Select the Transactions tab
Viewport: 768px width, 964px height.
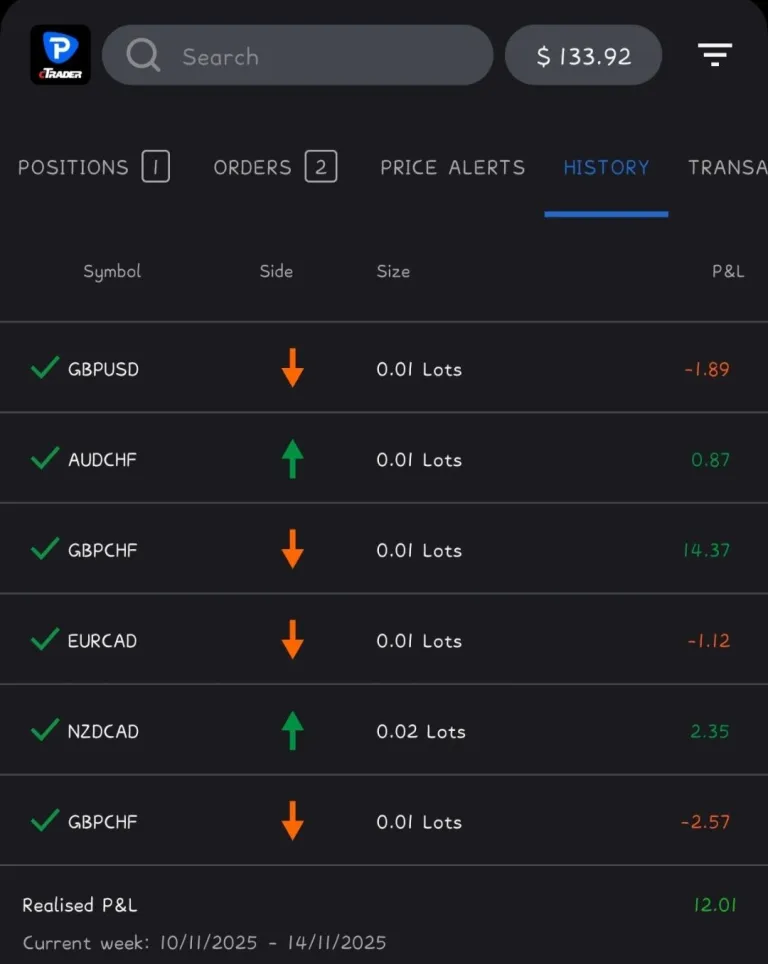[x=727, y=167]
